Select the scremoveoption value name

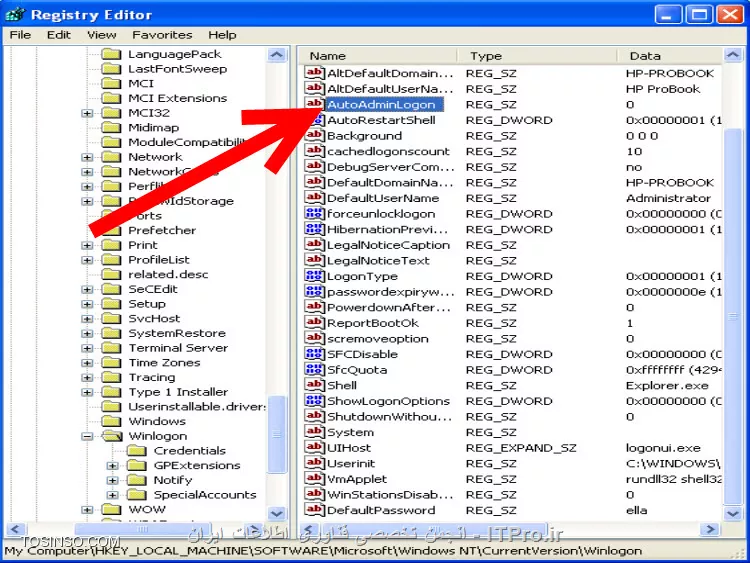[x=377, y=339]
